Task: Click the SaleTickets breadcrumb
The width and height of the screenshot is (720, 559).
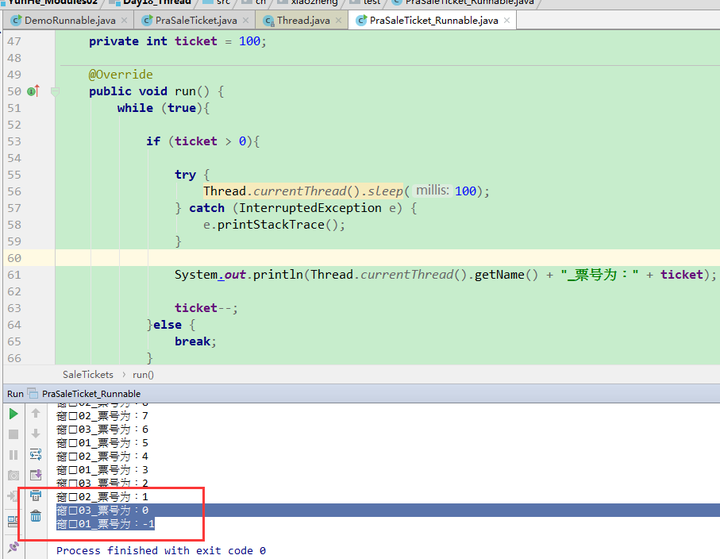Action: pos(88,374)
